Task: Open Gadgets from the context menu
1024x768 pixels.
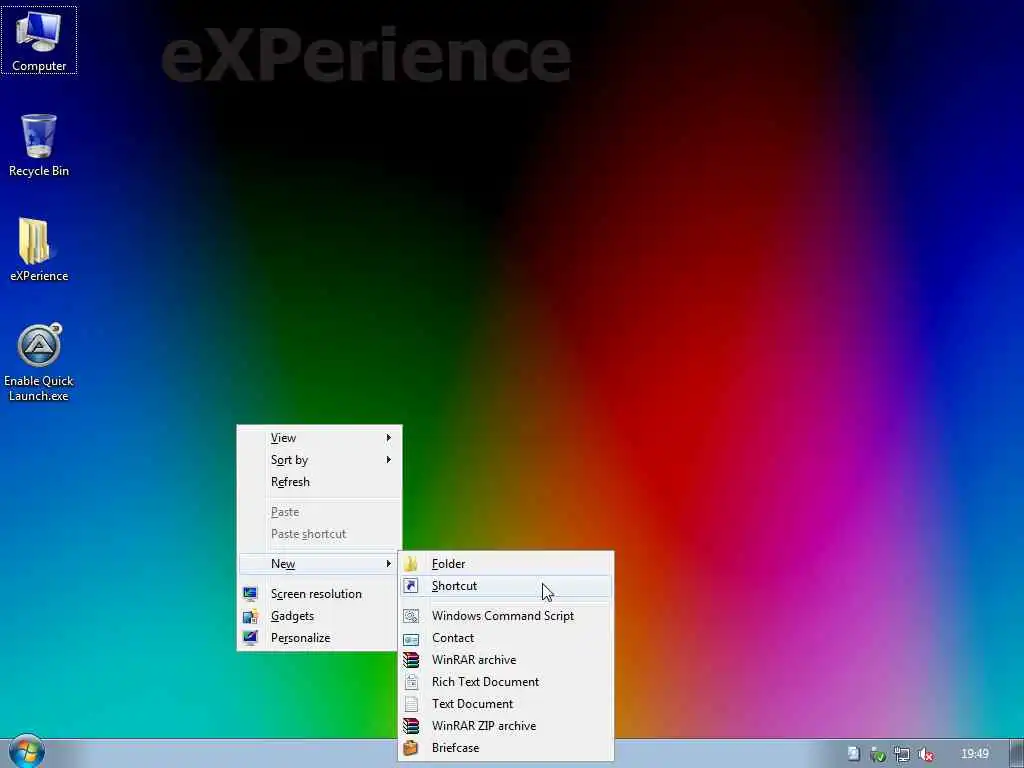Action: 319,616
